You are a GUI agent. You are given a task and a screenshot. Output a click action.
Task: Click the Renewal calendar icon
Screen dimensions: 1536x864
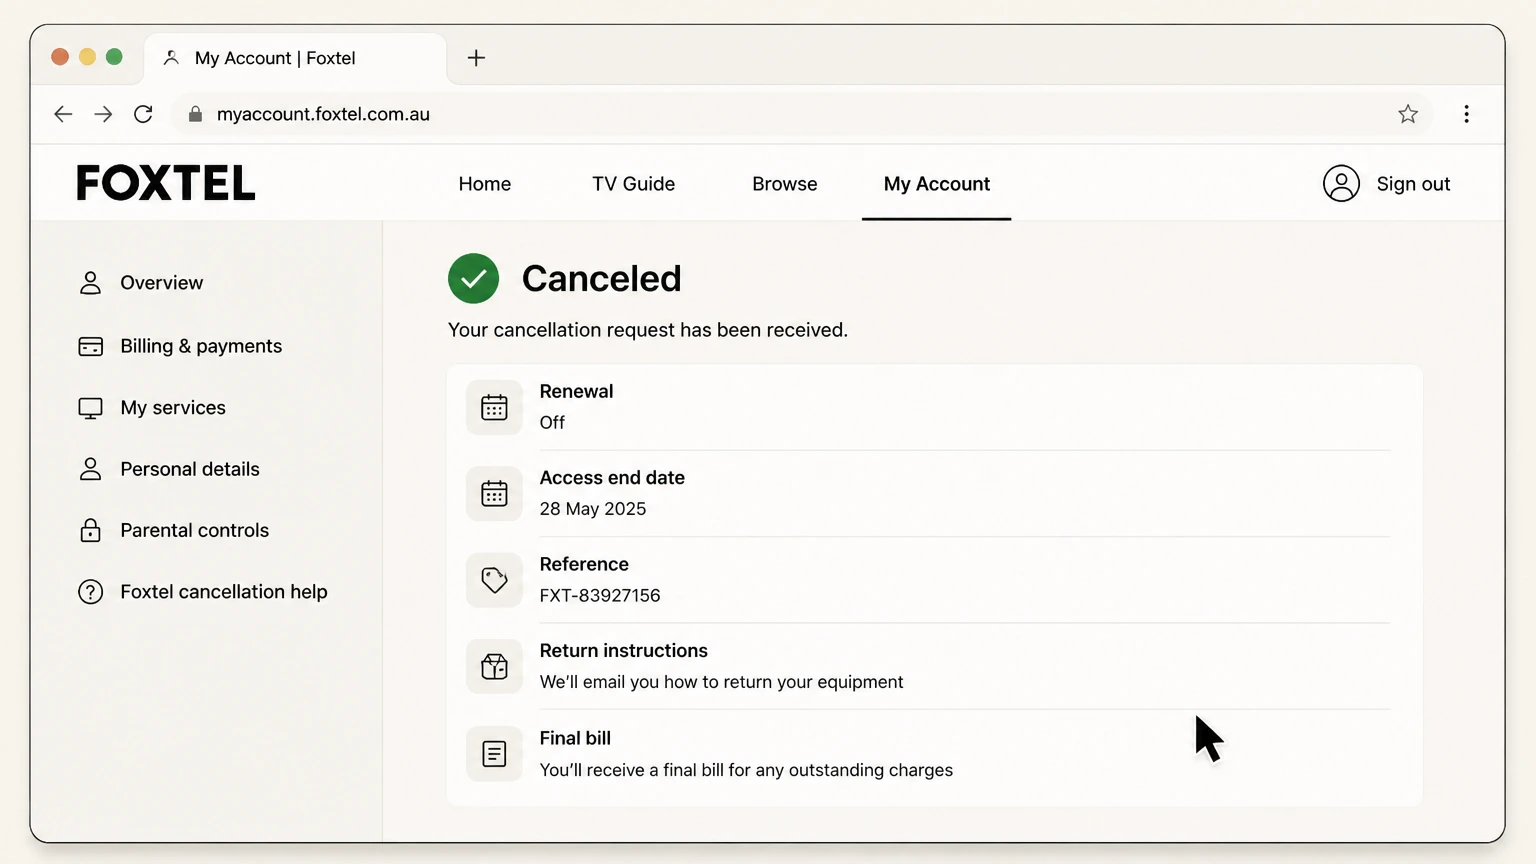point(494,407)
